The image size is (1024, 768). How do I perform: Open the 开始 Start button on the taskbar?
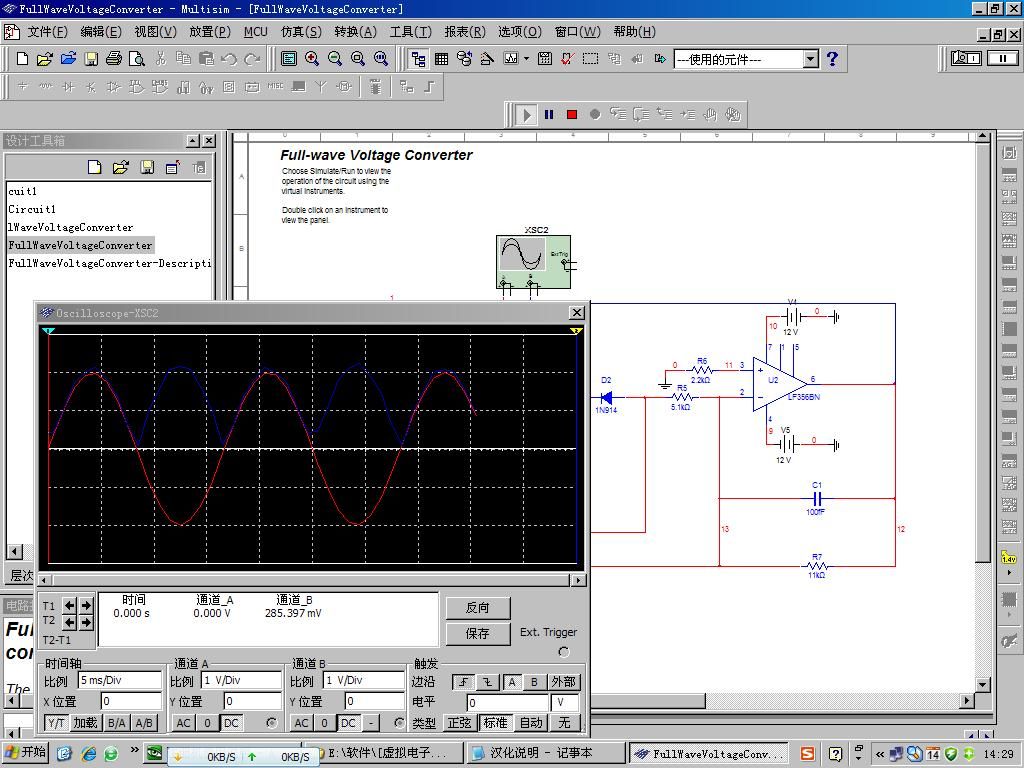[26, 753]
